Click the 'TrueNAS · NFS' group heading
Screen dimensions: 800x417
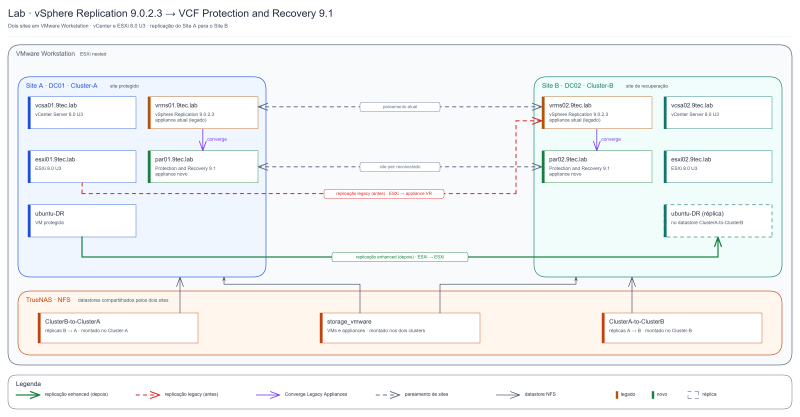click(48, 300)
